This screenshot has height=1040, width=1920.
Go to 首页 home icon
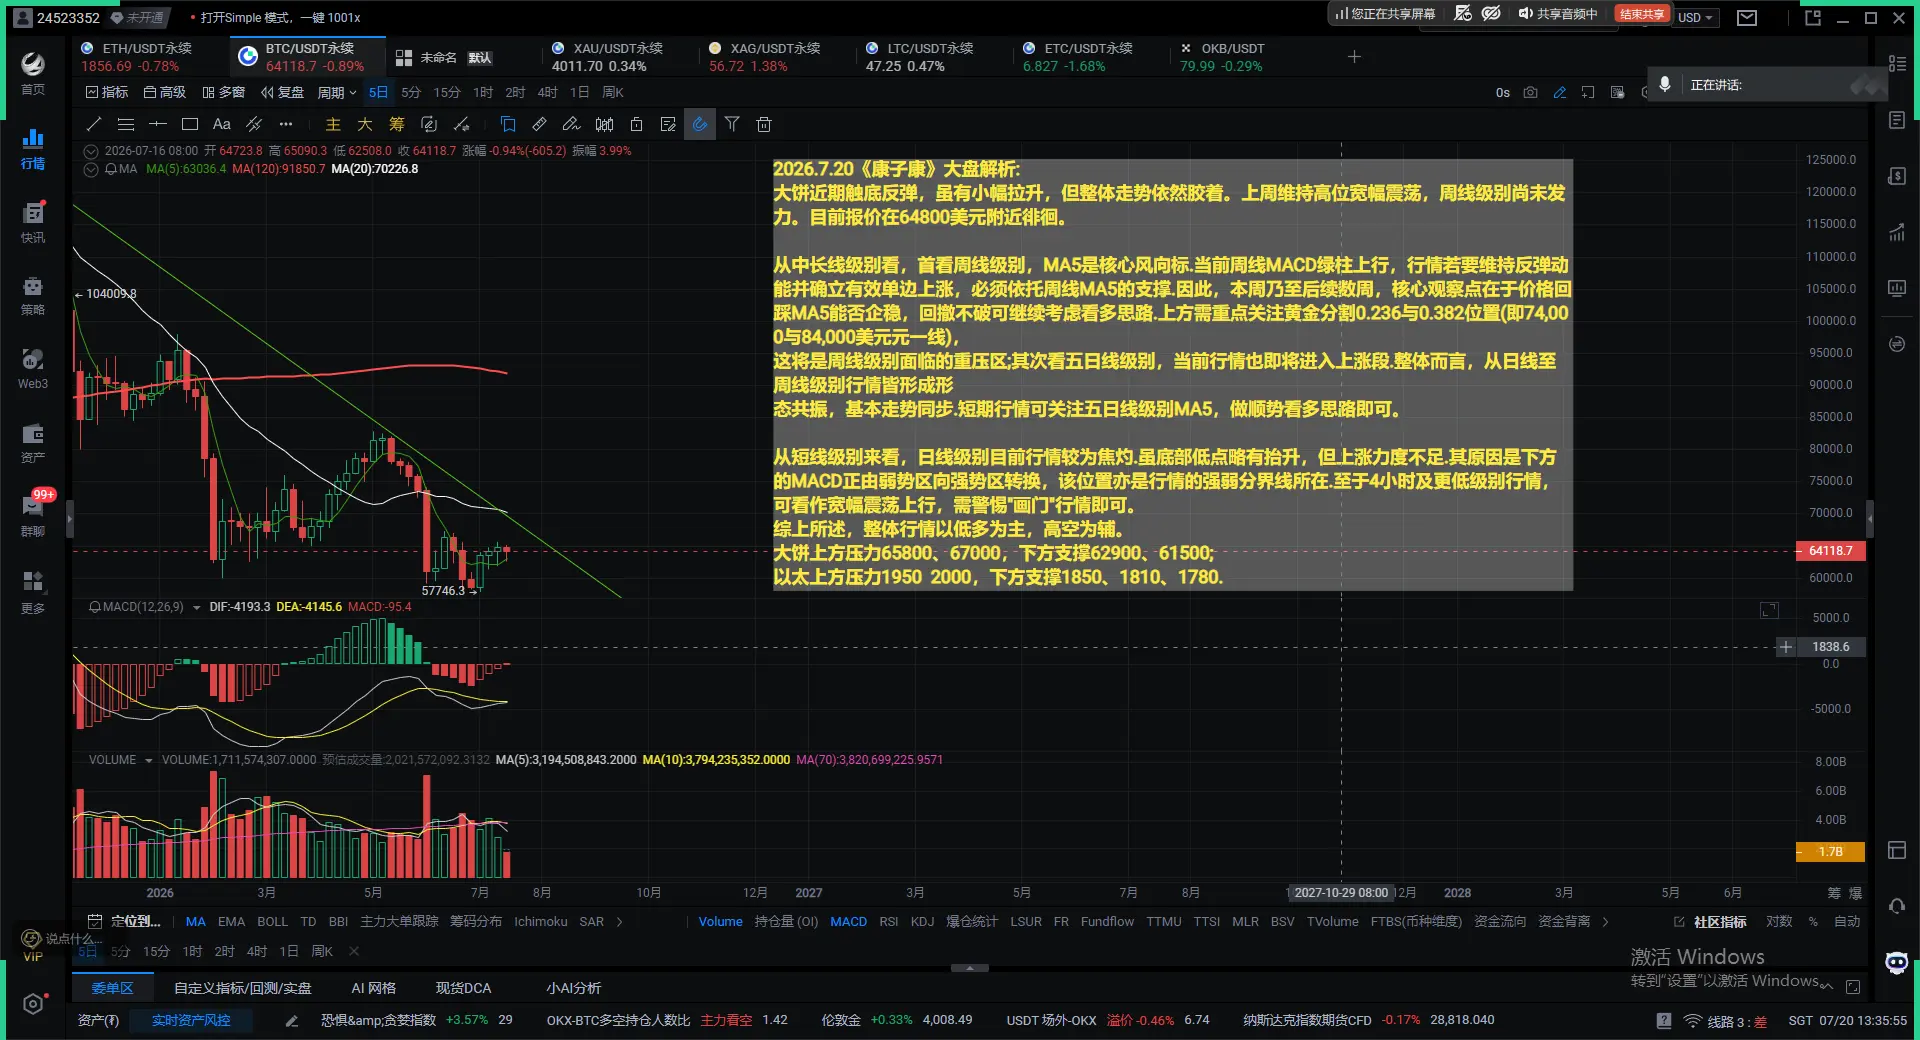tap(33, 74)
